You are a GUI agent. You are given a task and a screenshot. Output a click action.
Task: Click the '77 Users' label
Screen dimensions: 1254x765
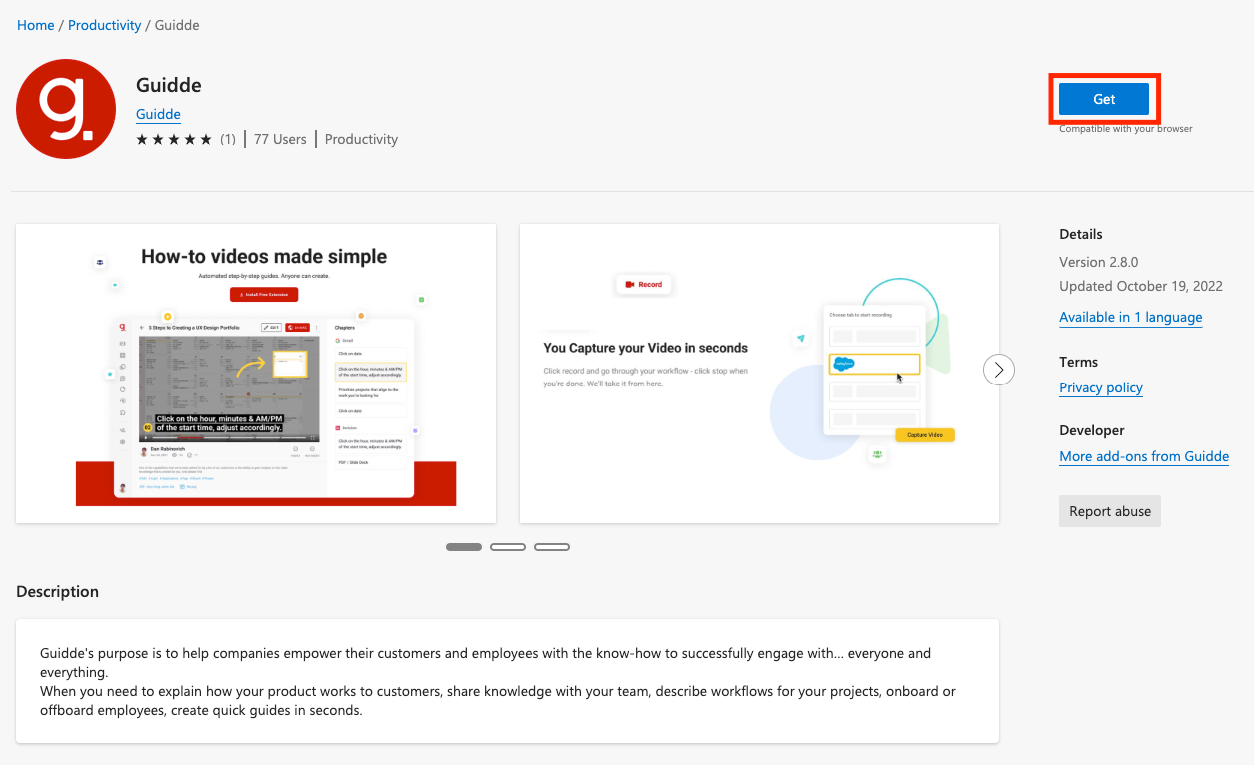279,139
